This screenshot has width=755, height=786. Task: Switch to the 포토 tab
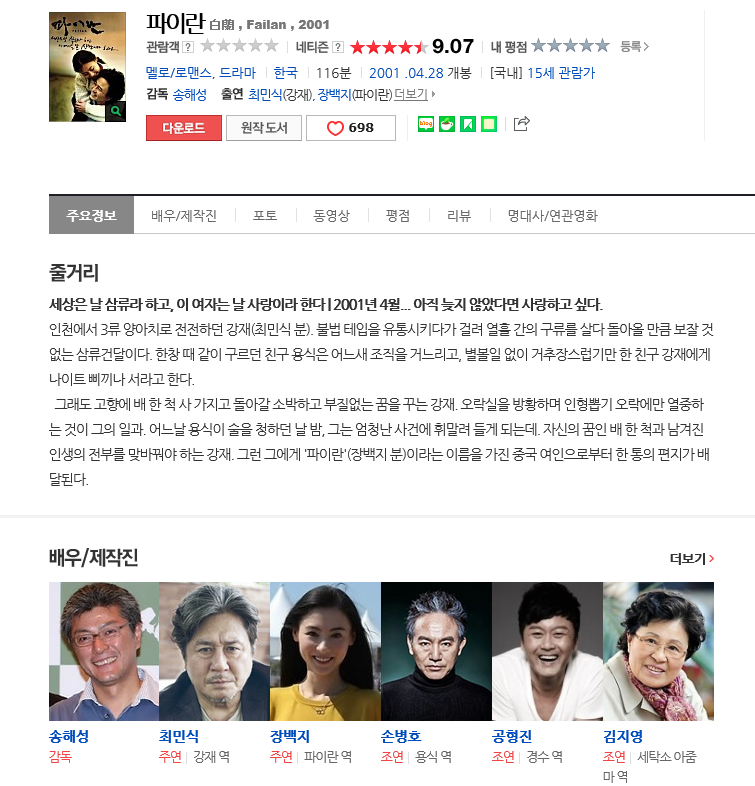click(265, 216)
